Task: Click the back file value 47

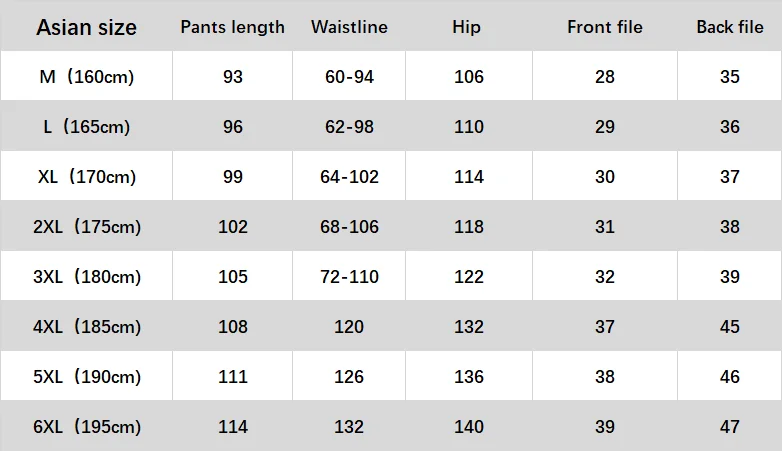Action: point(730,427)
